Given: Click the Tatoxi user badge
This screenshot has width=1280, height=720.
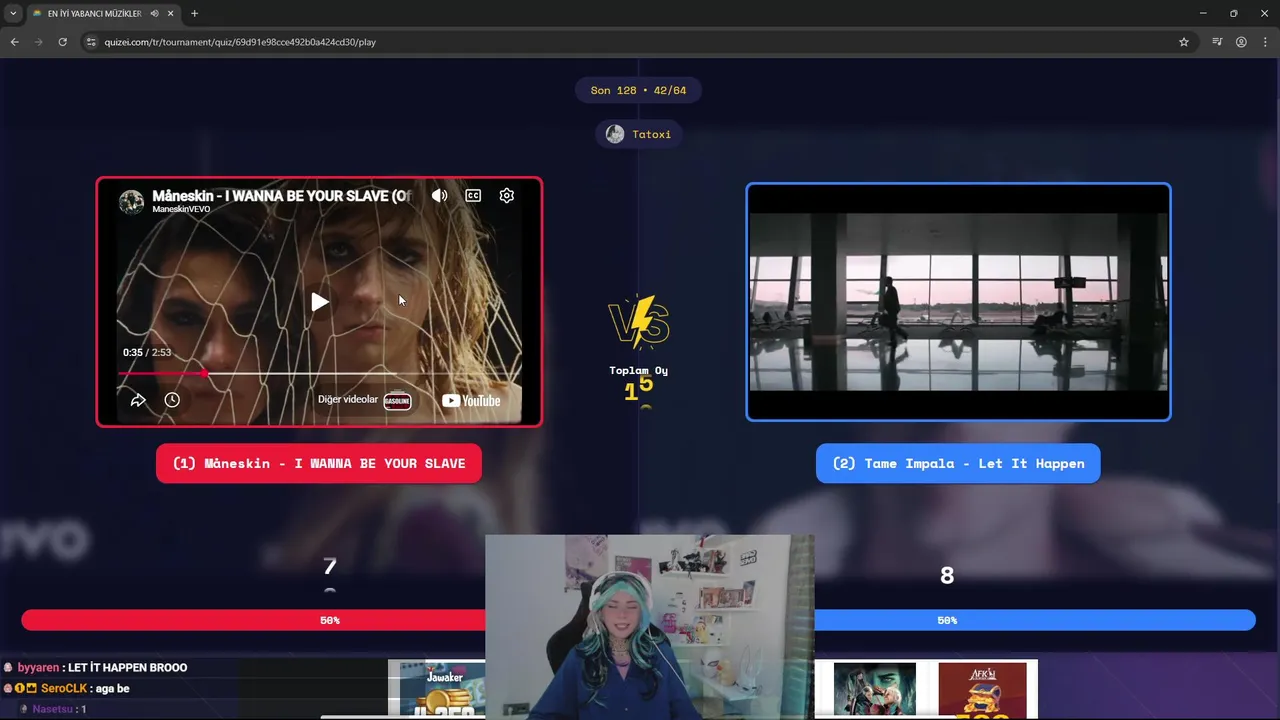Looking at the screenshot, I should click(639, 134).
